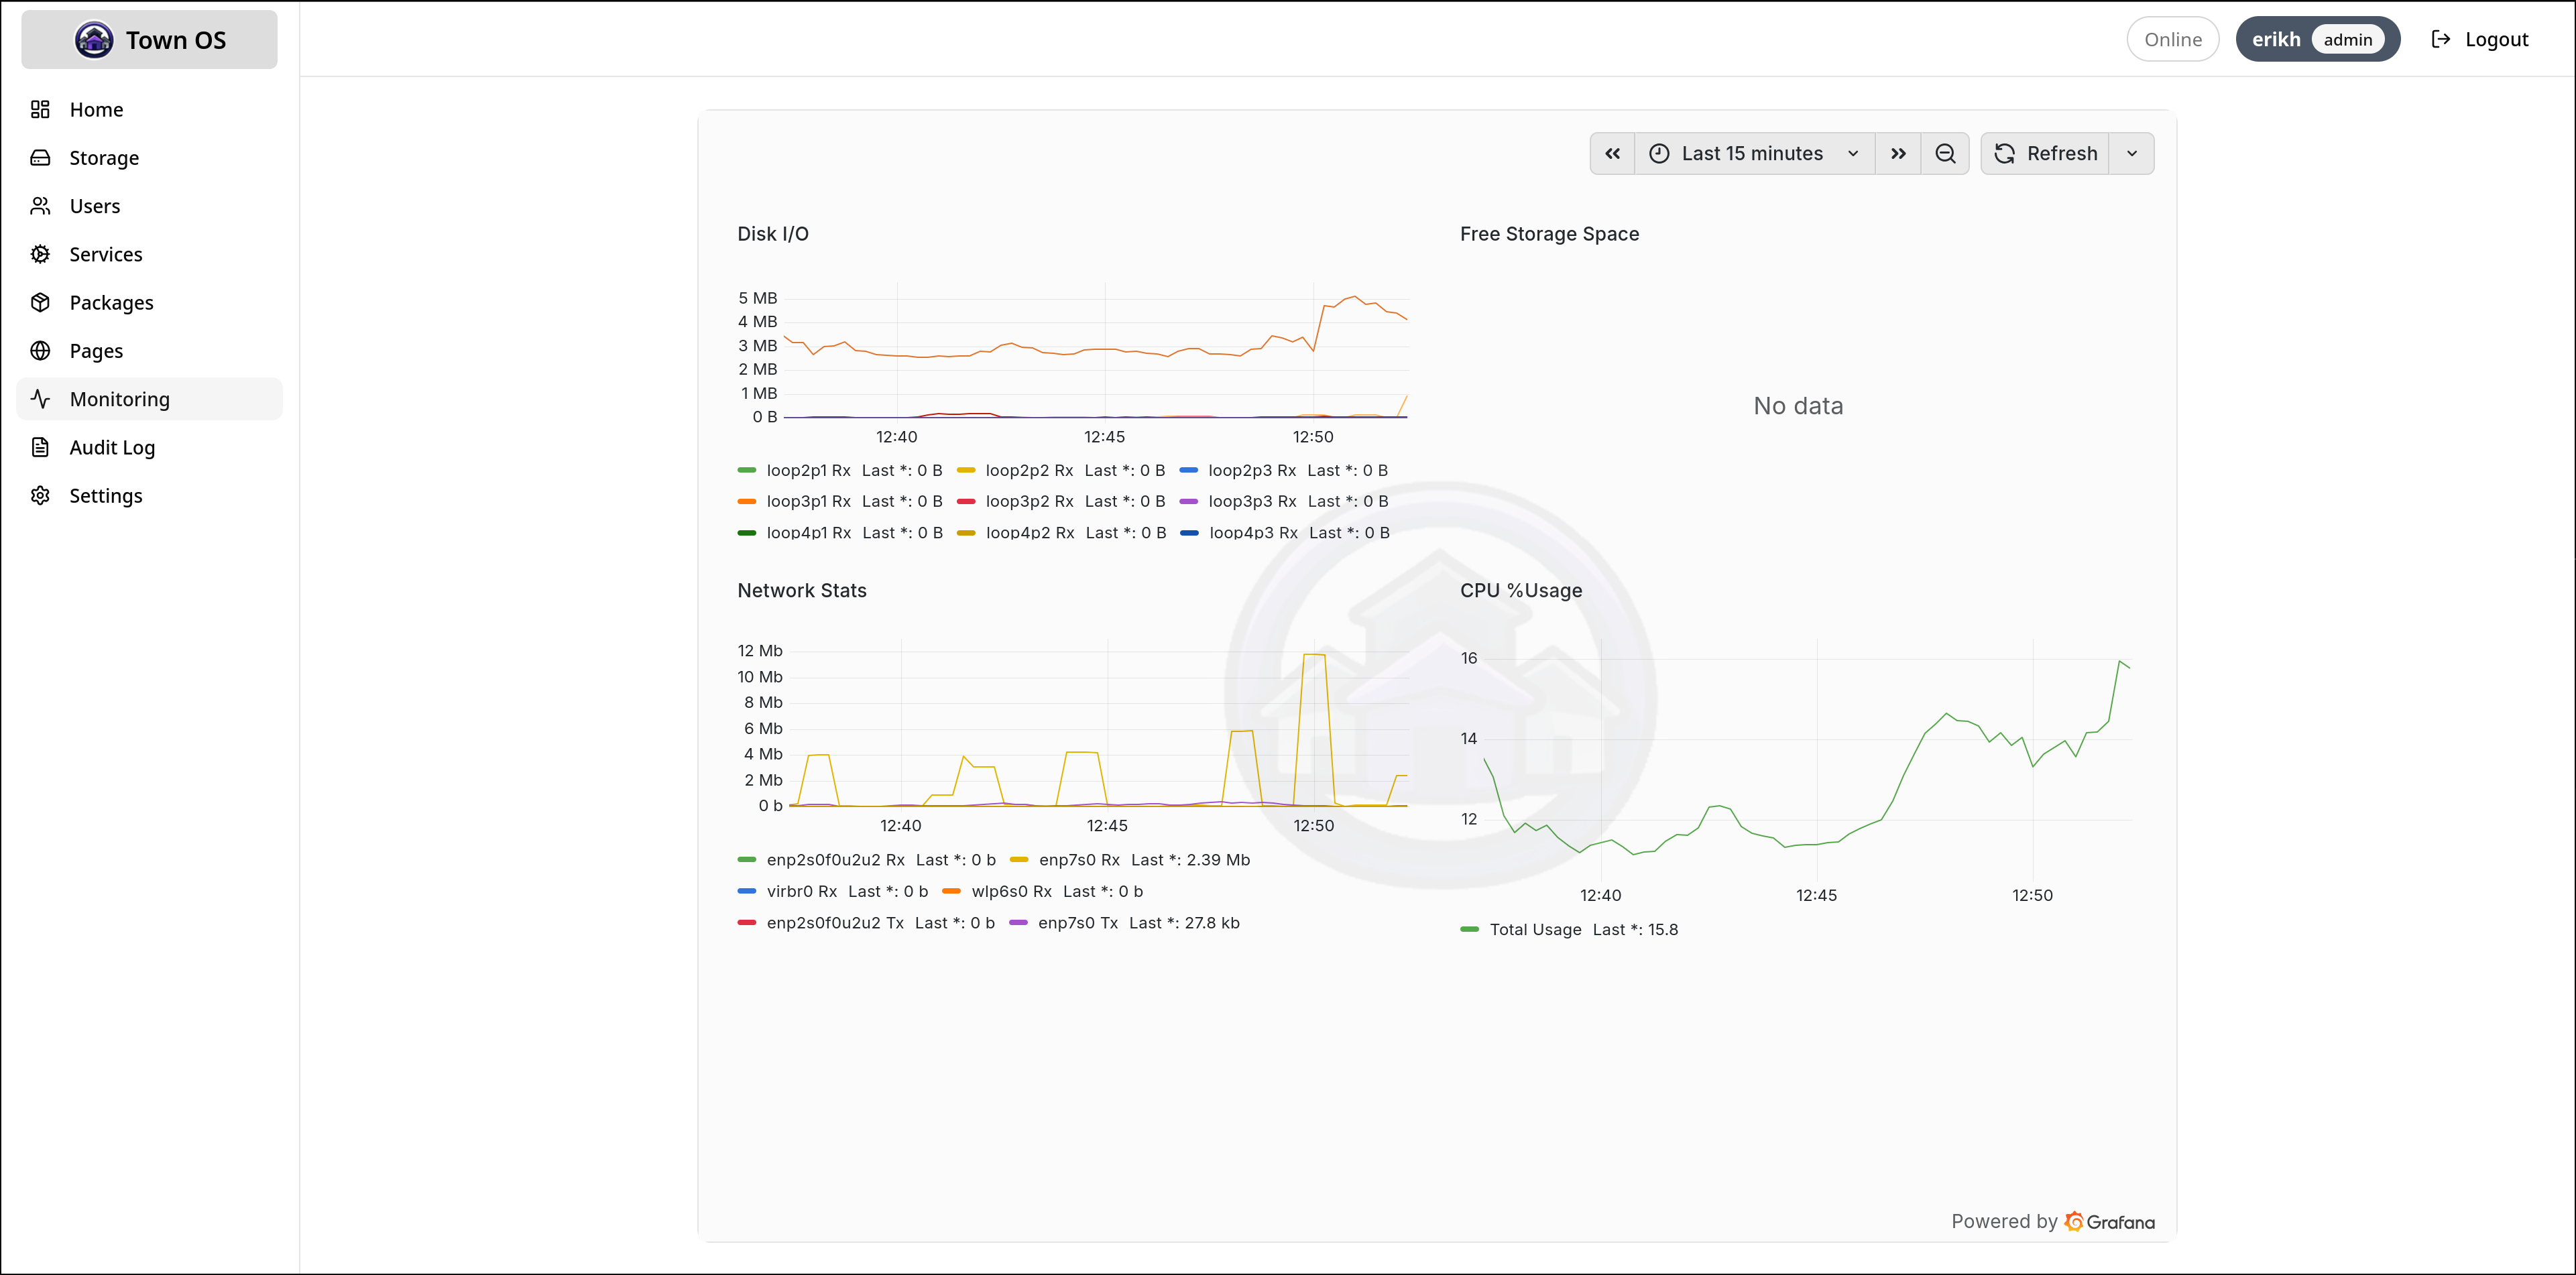Open the Last 15 minutes time range dropdown
The width and height of the screenshot is (2576, 1275).
[x=1752, y=153]
